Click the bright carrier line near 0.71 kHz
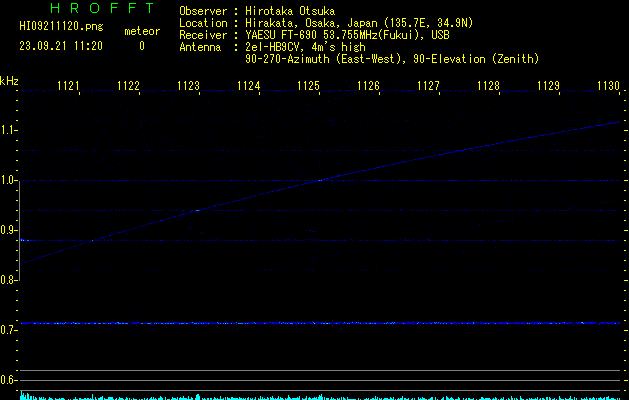Image resolution: width=629 pixels, height=400 pixels. (320, 323)
